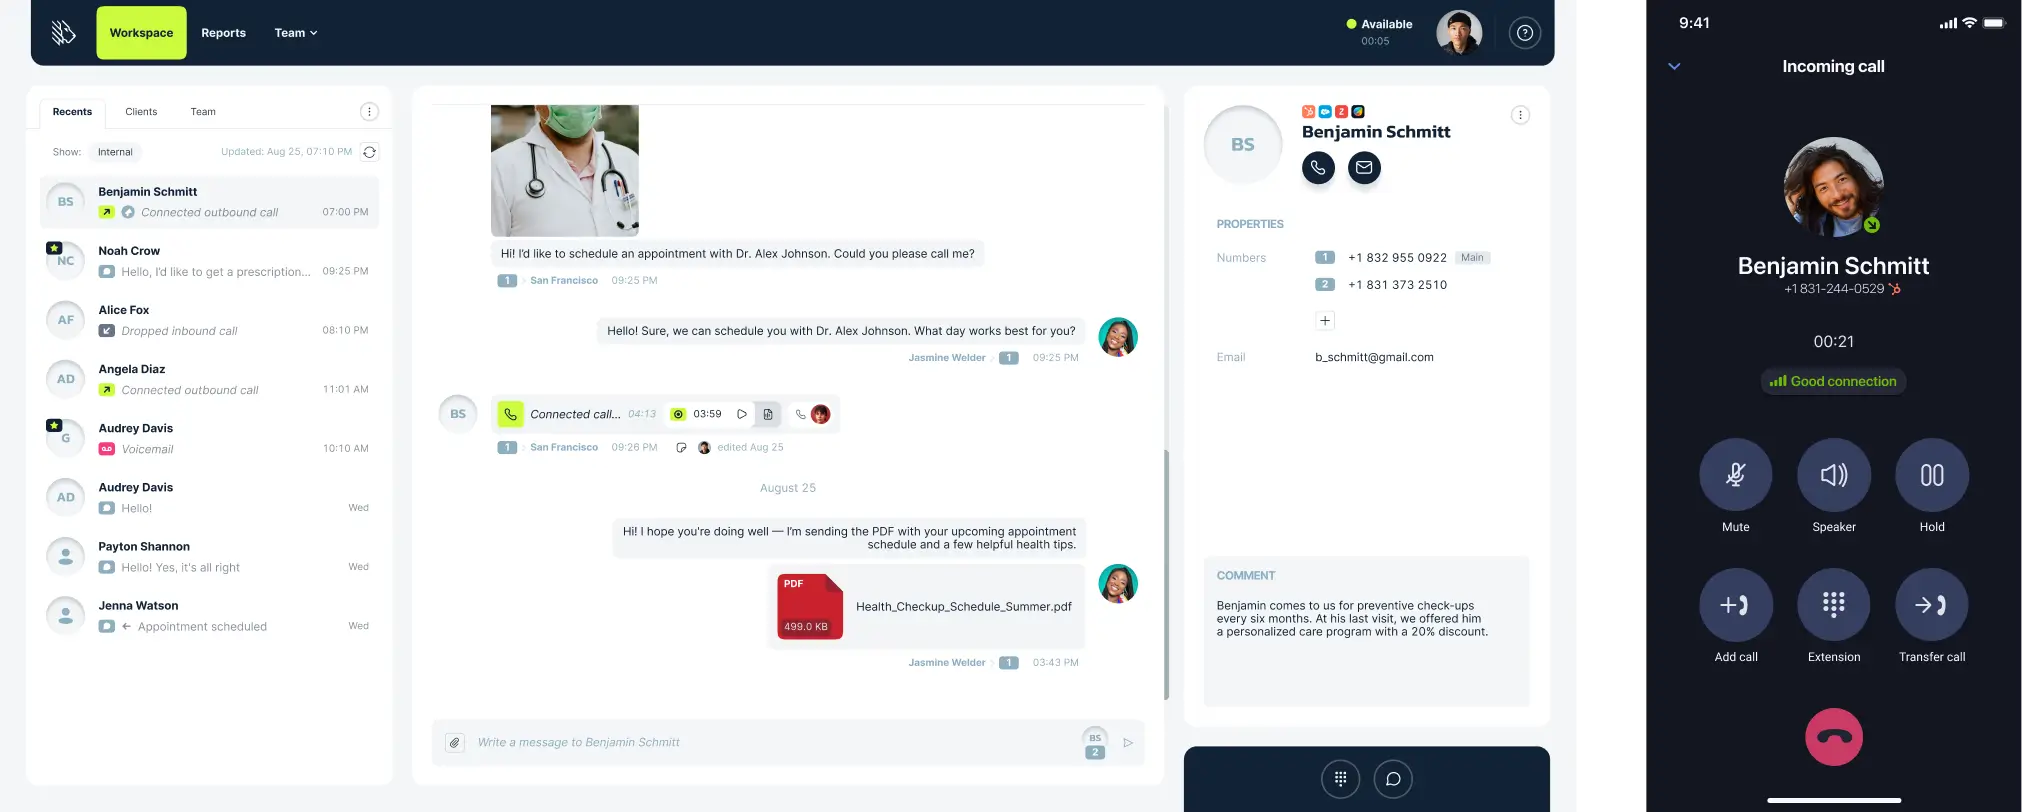Play the recorded call audio

coord(742,414)
